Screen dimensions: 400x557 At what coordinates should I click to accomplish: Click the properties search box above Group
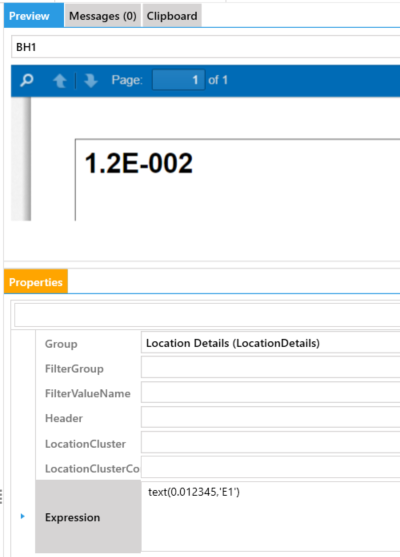[x=207, y=315]
